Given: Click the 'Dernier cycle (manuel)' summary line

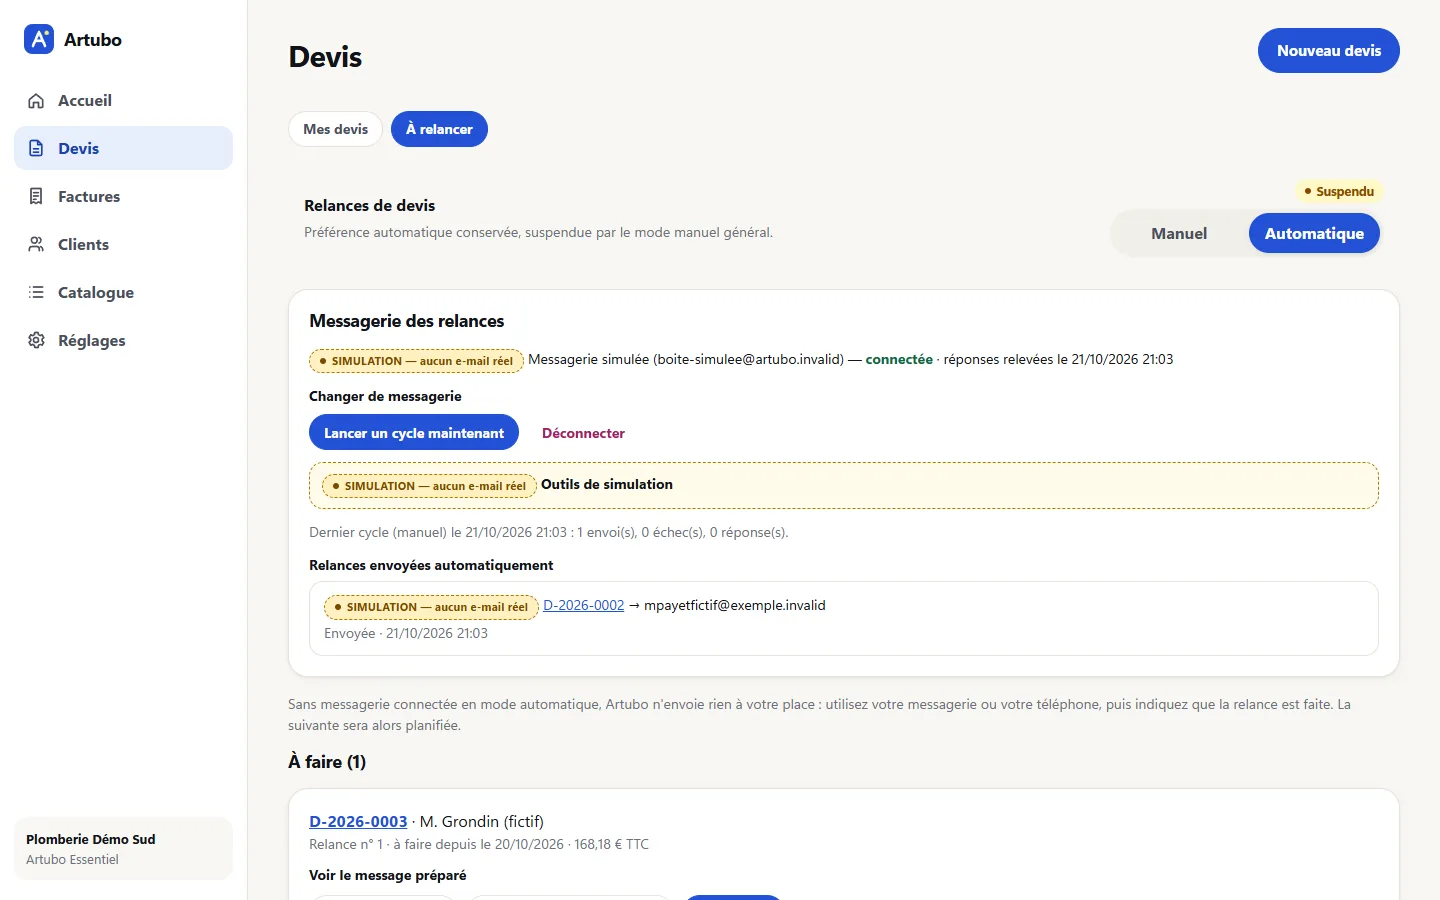Looking at the screenshot, I should coord(549,532).
